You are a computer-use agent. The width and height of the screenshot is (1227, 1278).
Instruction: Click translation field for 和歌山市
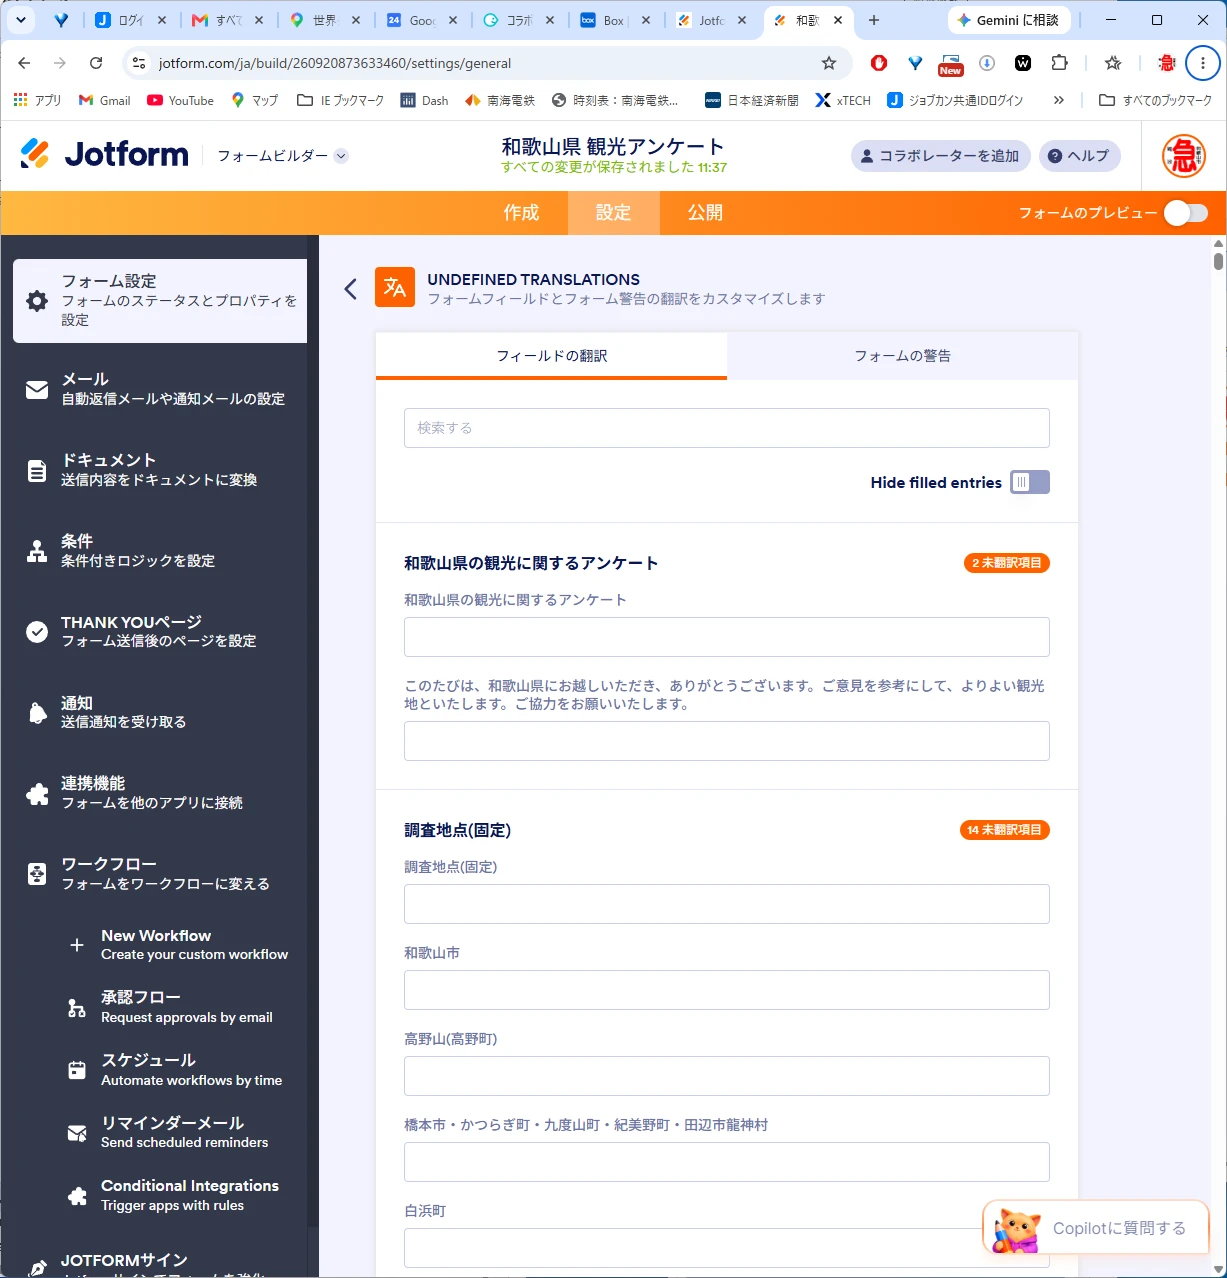[727, 990]
